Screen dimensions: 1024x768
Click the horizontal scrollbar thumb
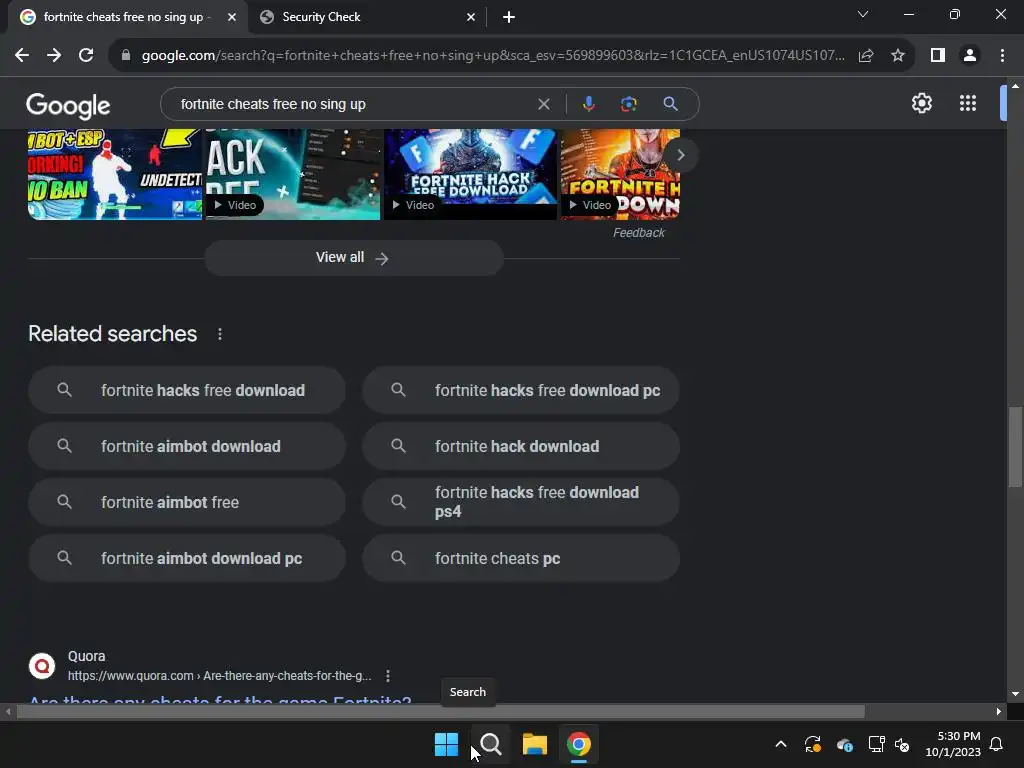point(440,711)
